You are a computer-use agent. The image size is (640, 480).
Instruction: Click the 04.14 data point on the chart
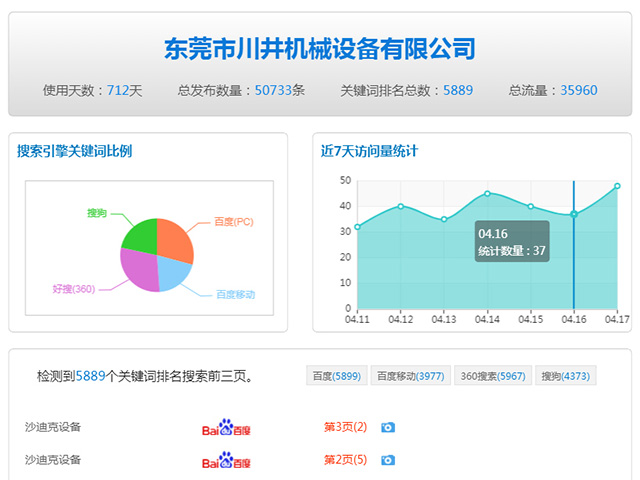click(487, 193)
